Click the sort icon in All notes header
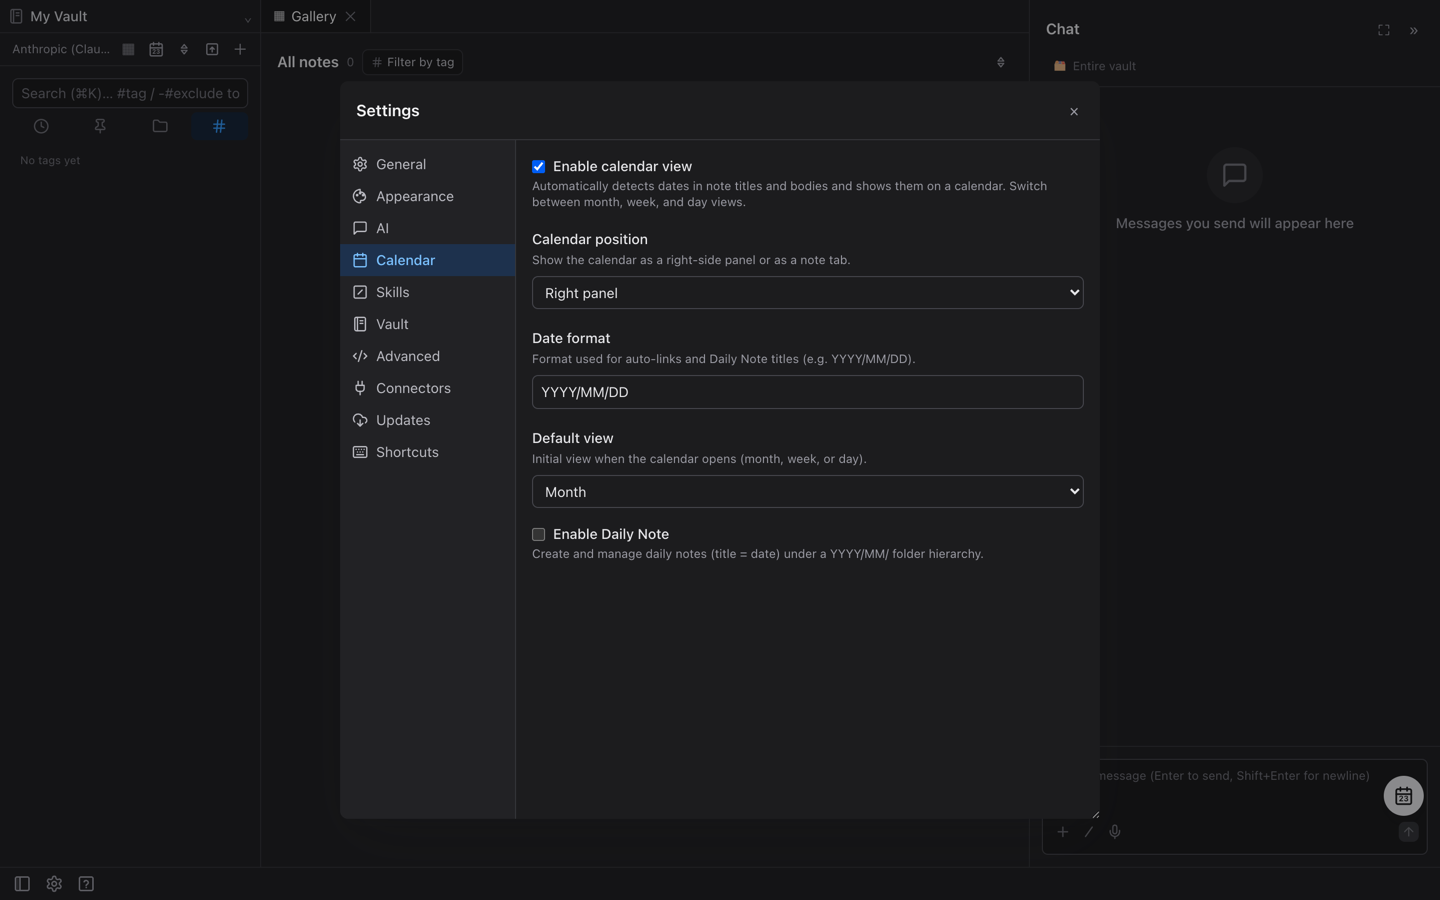The height and width of the screenshot is (900, 1440). [1001, 62]
